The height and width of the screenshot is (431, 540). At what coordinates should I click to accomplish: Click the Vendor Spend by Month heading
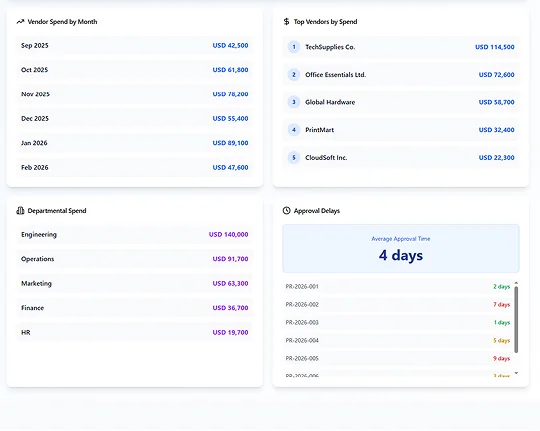pos(62,22)
